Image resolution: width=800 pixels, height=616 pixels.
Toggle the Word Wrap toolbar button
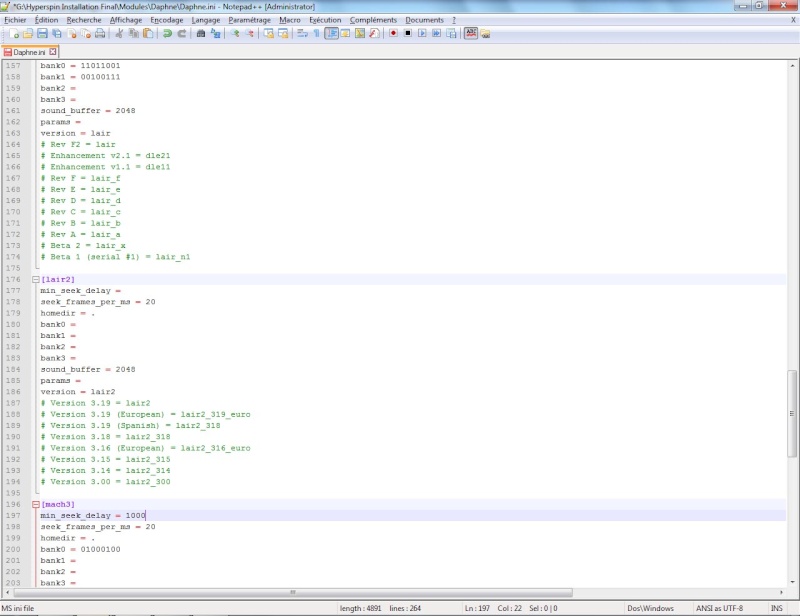point(302,34)
